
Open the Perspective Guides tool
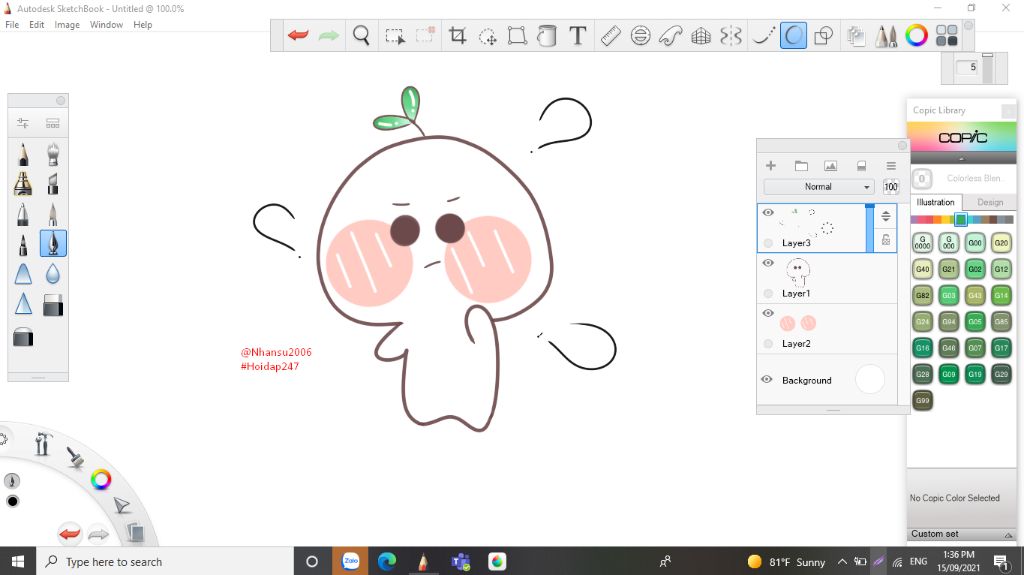(x=701, y=35)
